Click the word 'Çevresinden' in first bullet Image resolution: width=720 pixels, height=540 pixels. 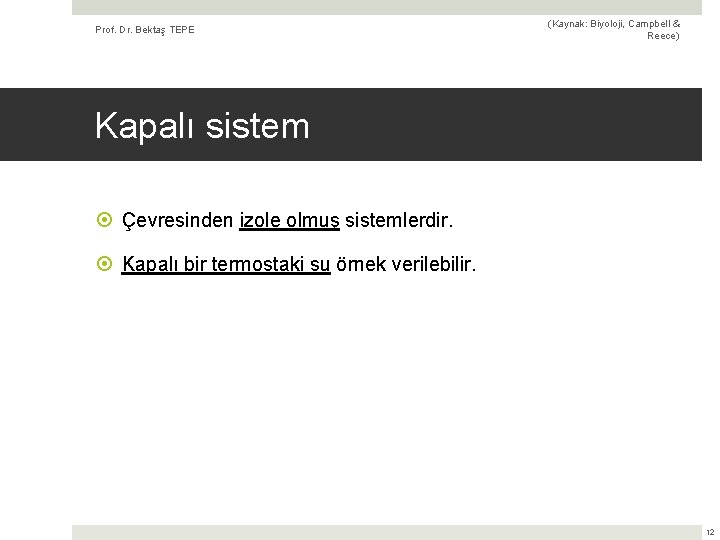[x=178, y=220]
